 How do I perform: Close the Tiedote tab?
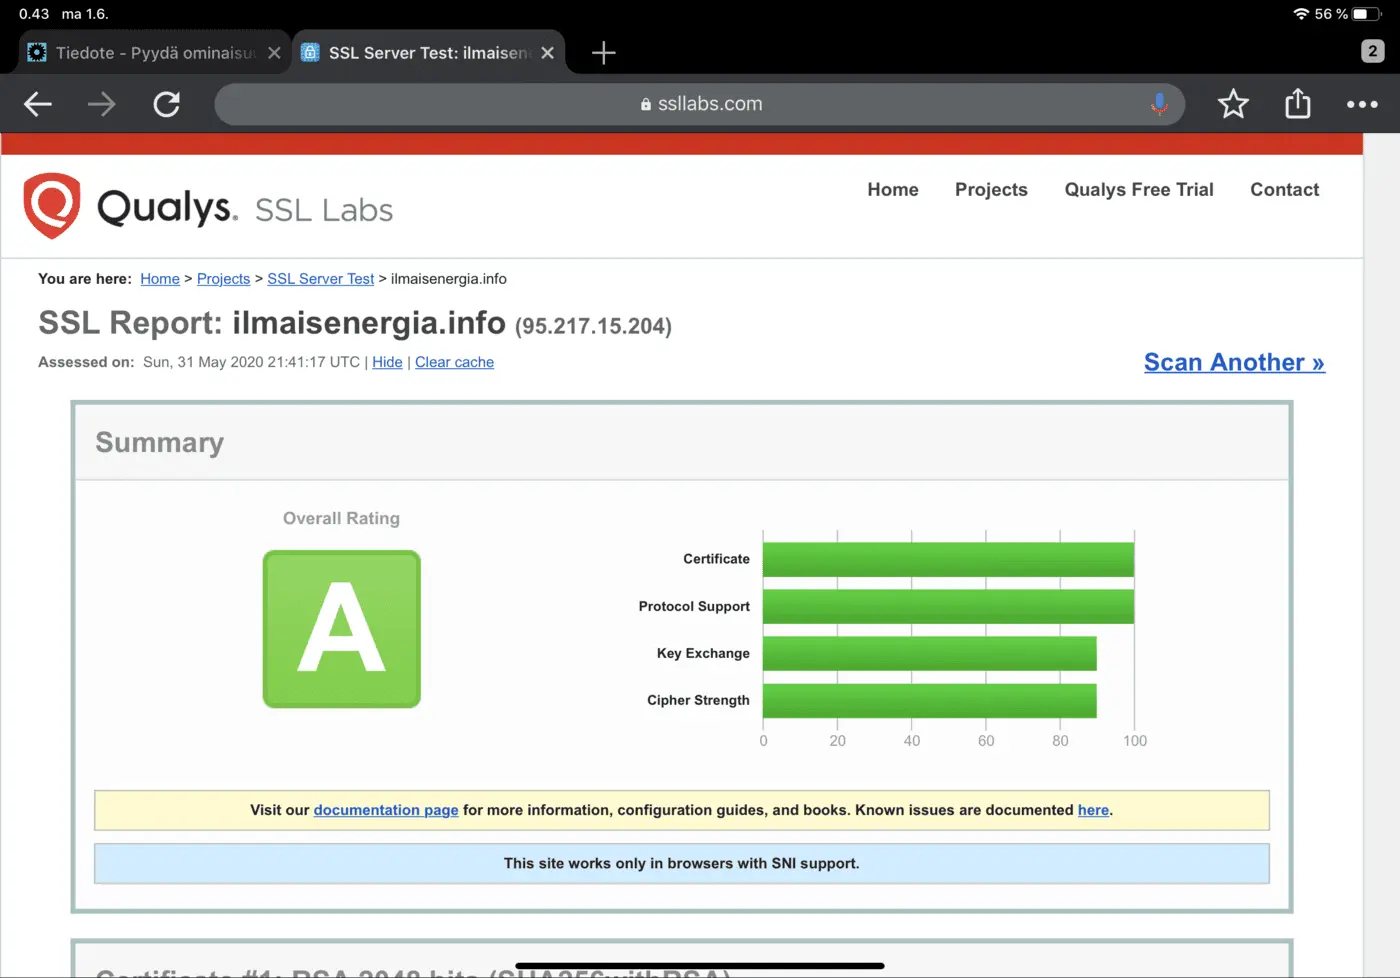coord(274,53)
